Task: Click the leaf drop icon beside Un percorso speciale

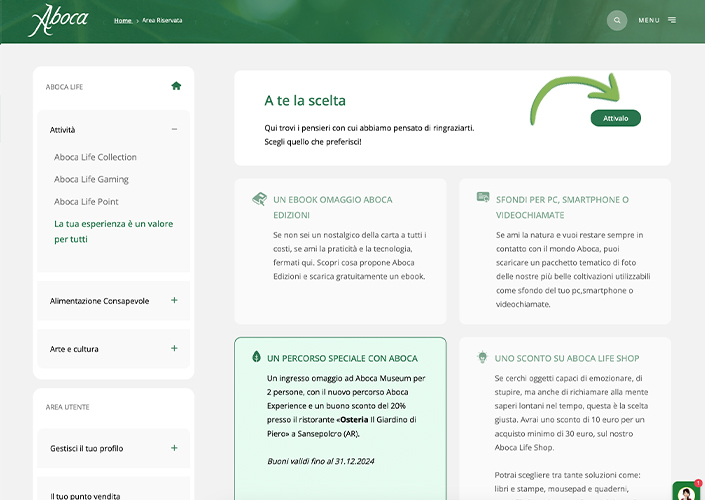Action: (256, 357)
